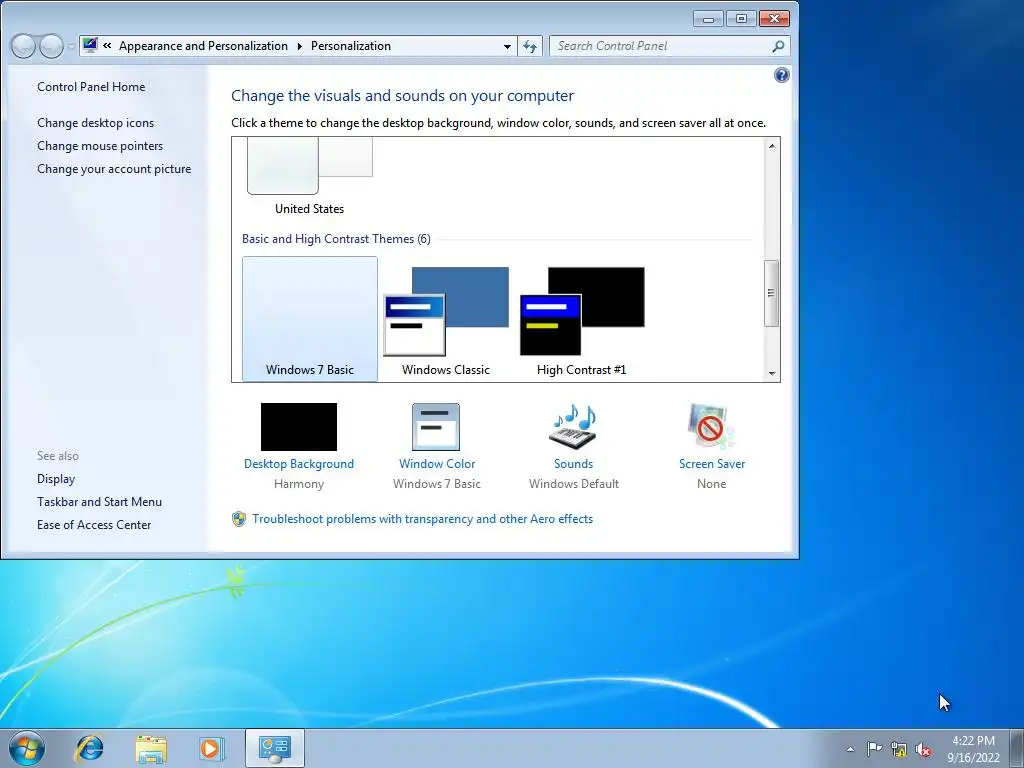Click the taskbar clock showing 4:22 PM

(x=973, y=749)
